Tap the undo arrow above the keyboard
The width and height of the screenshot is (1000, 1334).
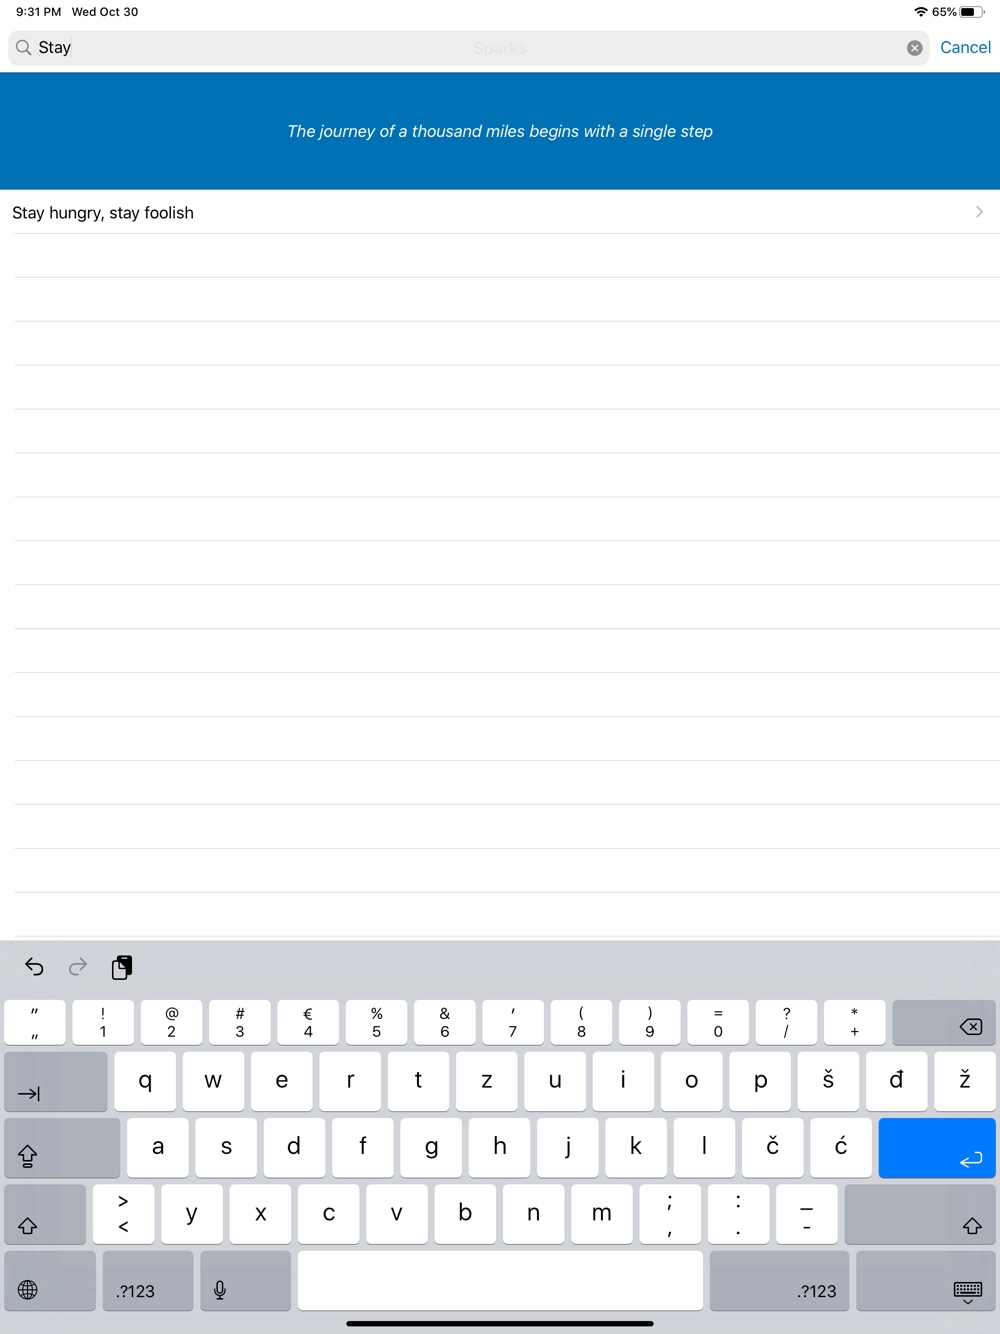[34, 966]
